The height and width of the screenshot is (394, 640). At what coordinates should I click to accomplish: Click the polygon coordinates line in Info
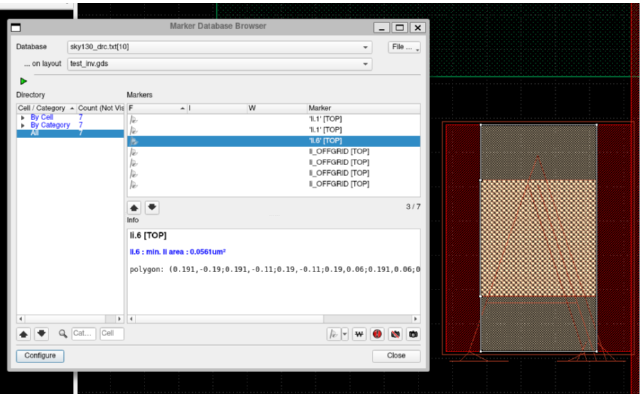pyautogui.click(x=275, y=269)
